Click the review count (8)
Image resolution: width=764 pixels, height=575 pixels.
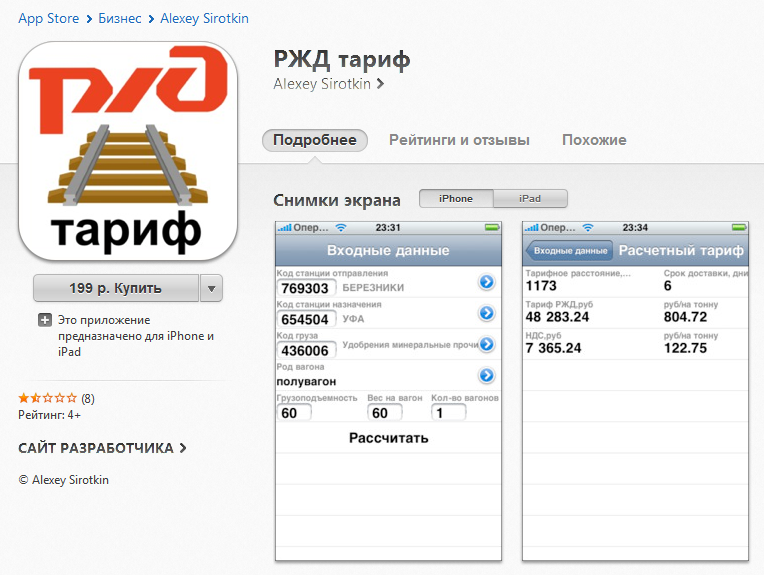88,399
